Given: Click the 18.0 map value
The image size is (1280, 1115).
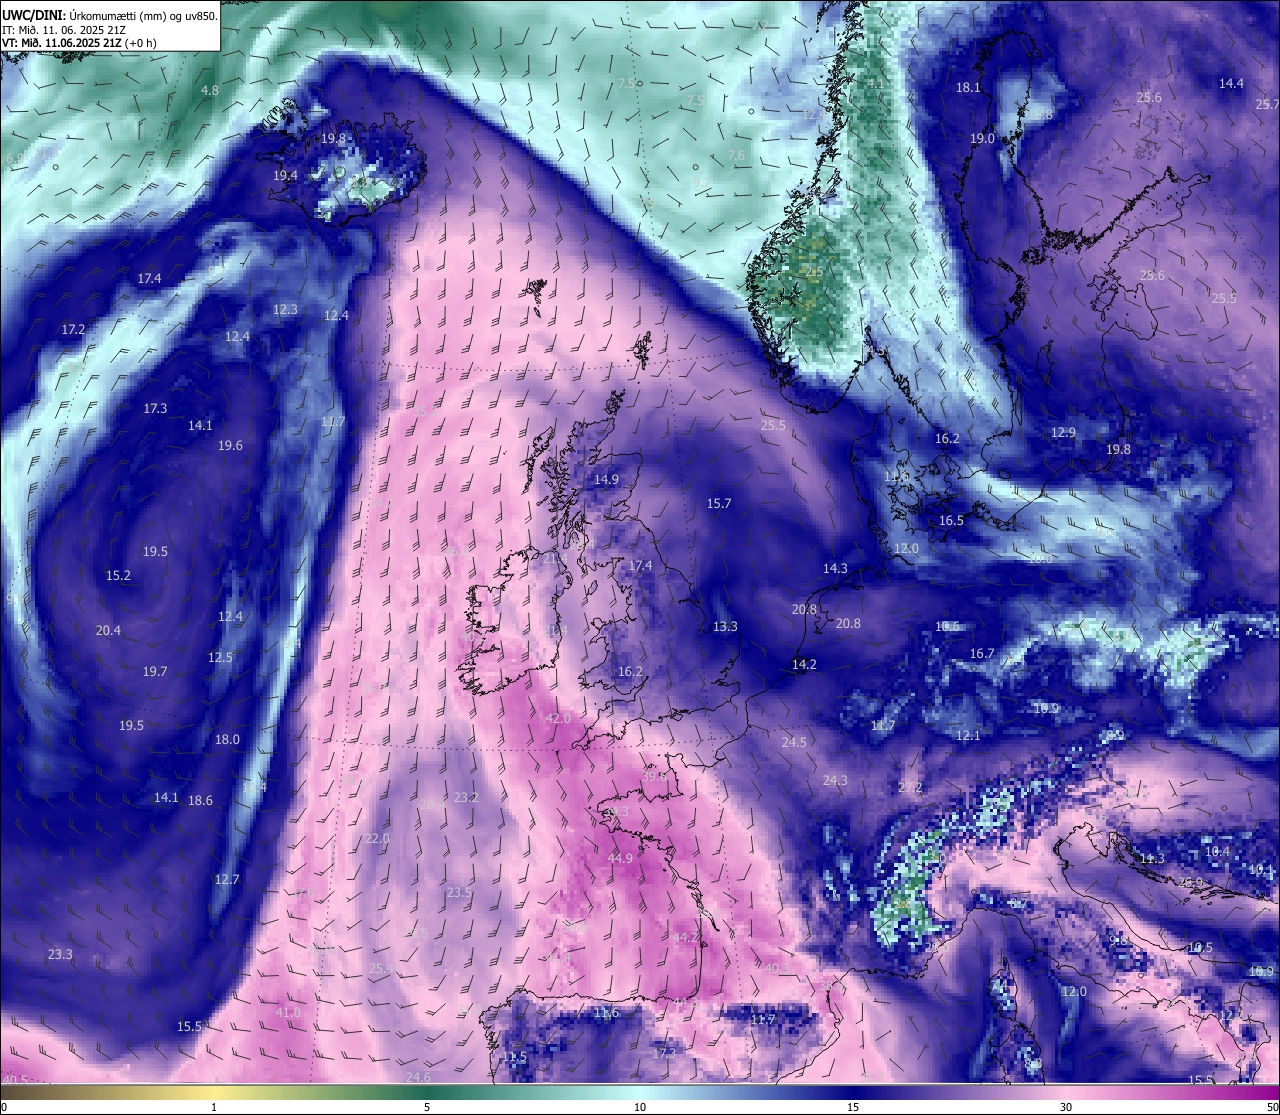Looking at the screenshot, I should (x=227, y=740).
